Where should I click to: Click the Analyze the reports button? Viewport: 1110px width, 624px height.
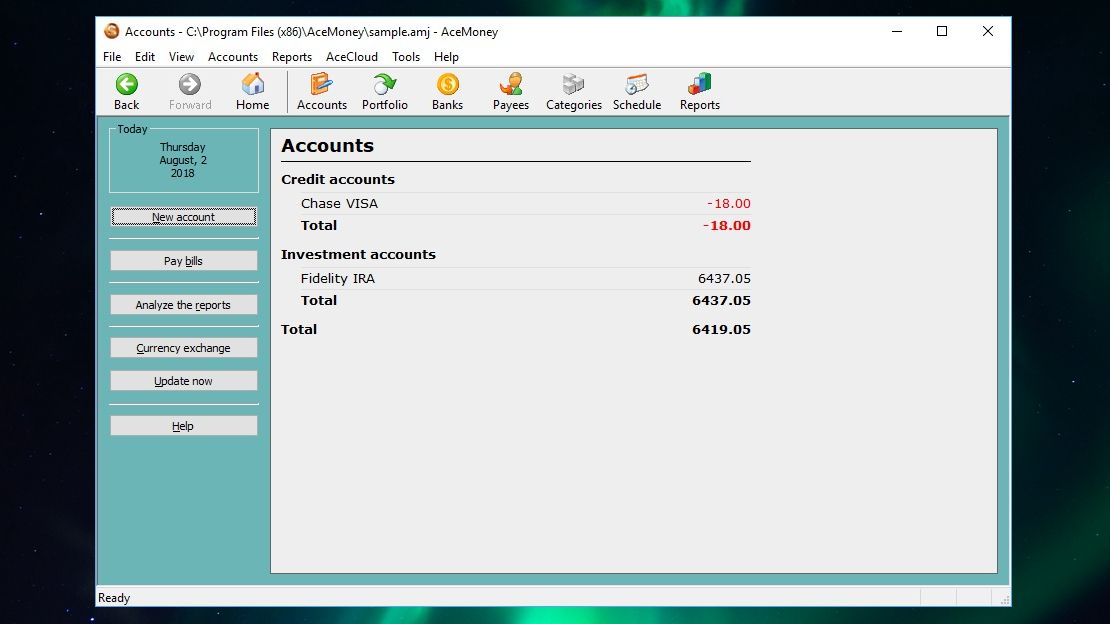tap(183, 305)
